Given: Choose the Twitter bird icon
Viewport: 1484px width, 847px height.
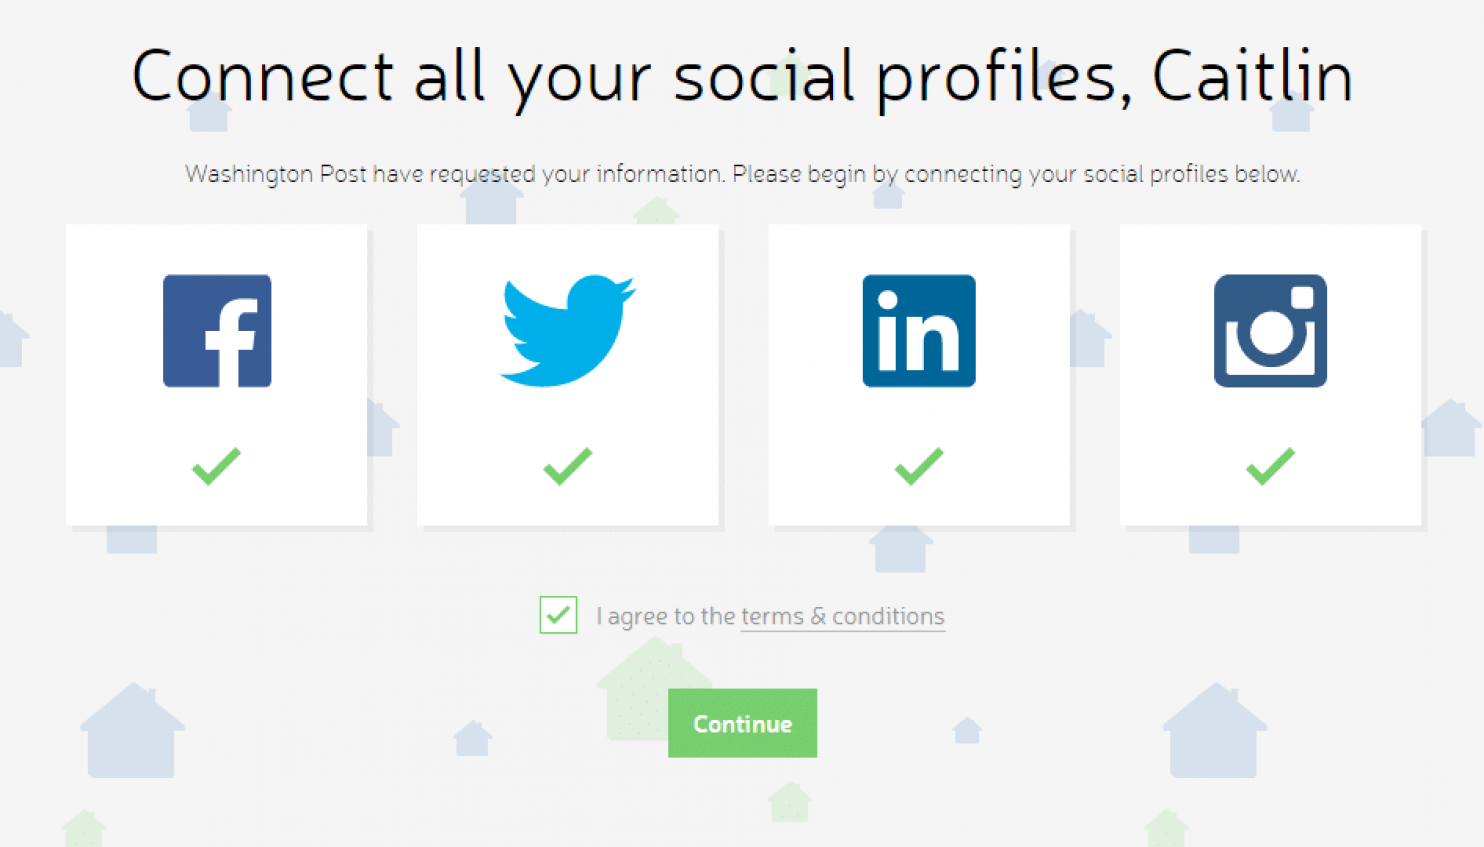Looking at the screenshot, I should 567,331.
